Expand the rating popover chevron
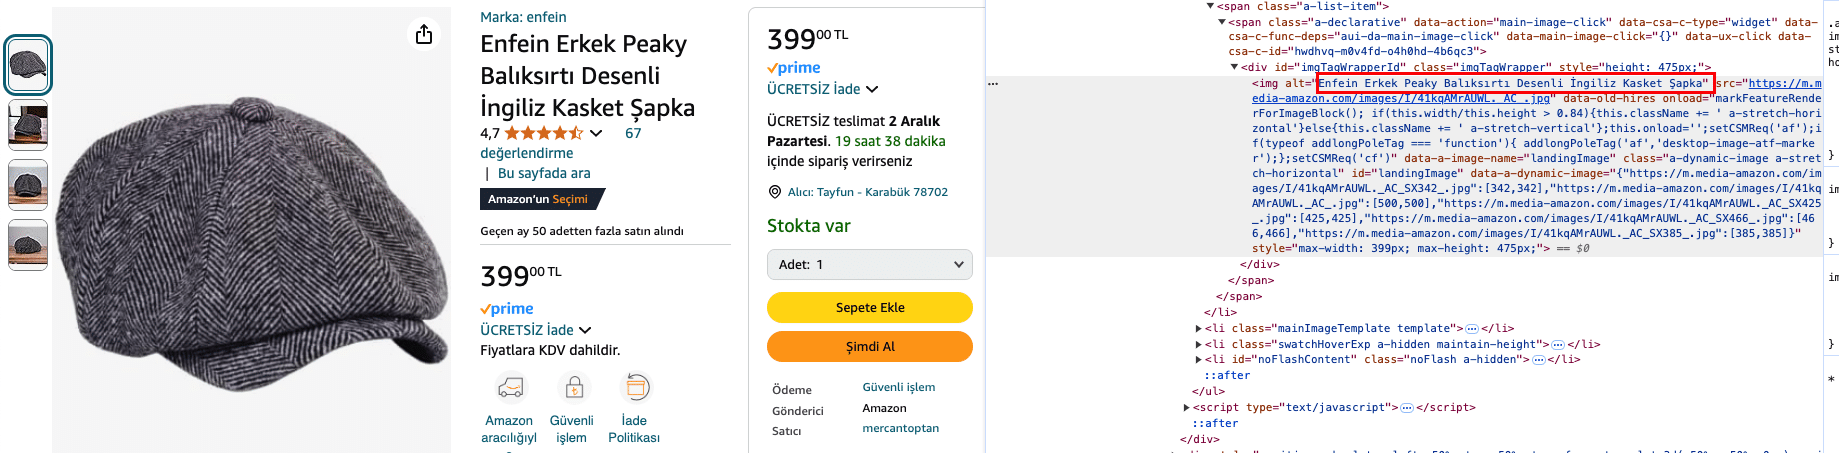 597,133
